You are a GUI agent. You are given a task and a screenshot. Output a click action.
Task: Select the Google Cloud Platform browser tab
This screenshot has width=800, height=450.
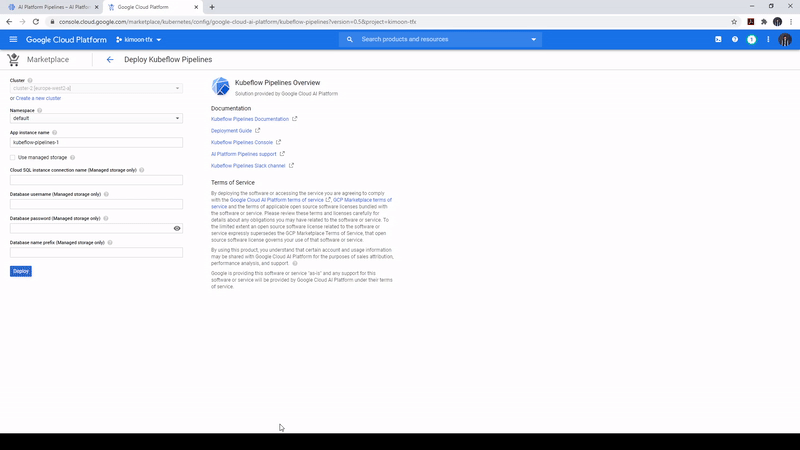pos(152,7)
